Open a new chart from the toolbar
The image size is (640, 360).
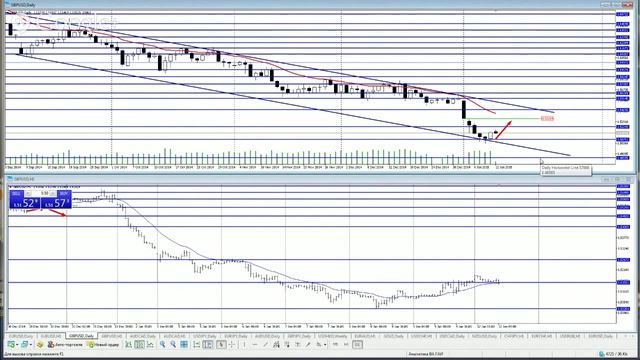(11, 344)
